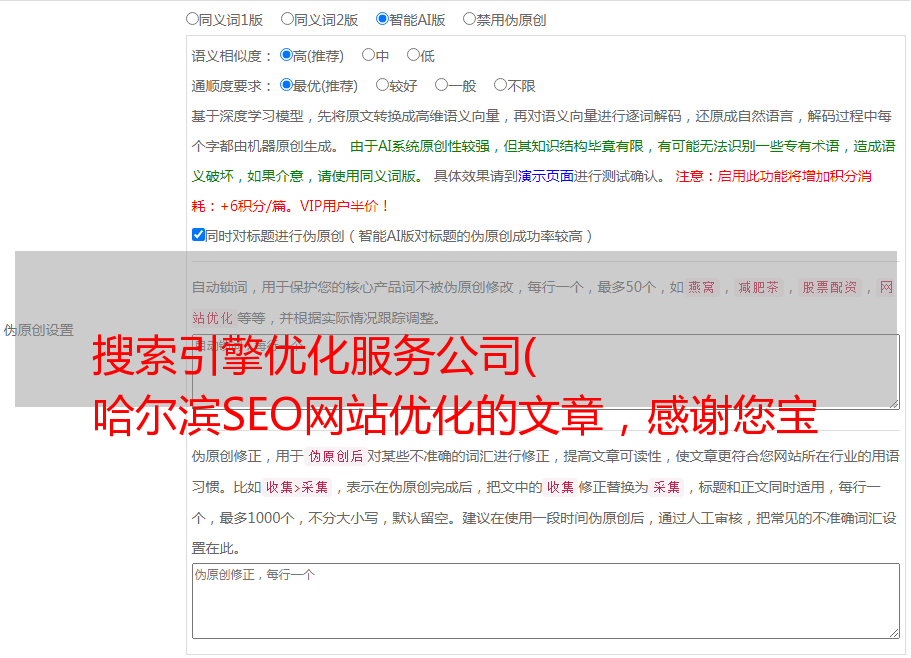This screenshot has width=911, height=658.
Task: Select the 智能AI版 radio button
Action: click(383, 19)
